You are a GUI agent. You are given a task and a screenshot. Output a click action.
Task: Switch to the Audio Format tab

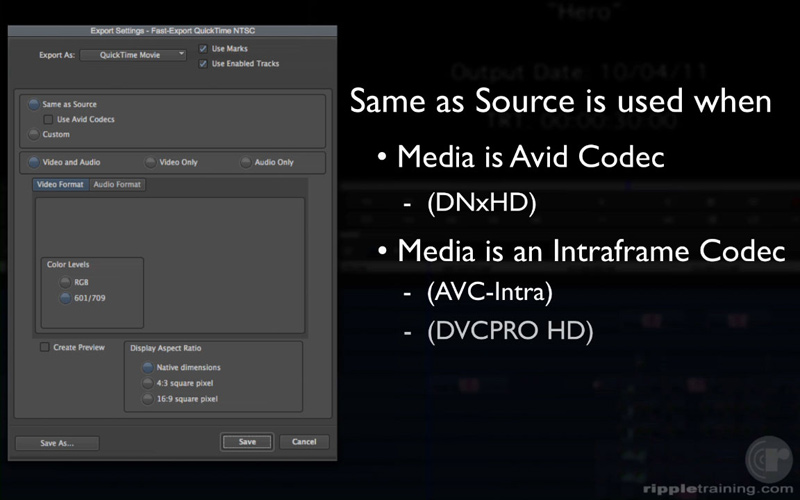click(117, 185)
